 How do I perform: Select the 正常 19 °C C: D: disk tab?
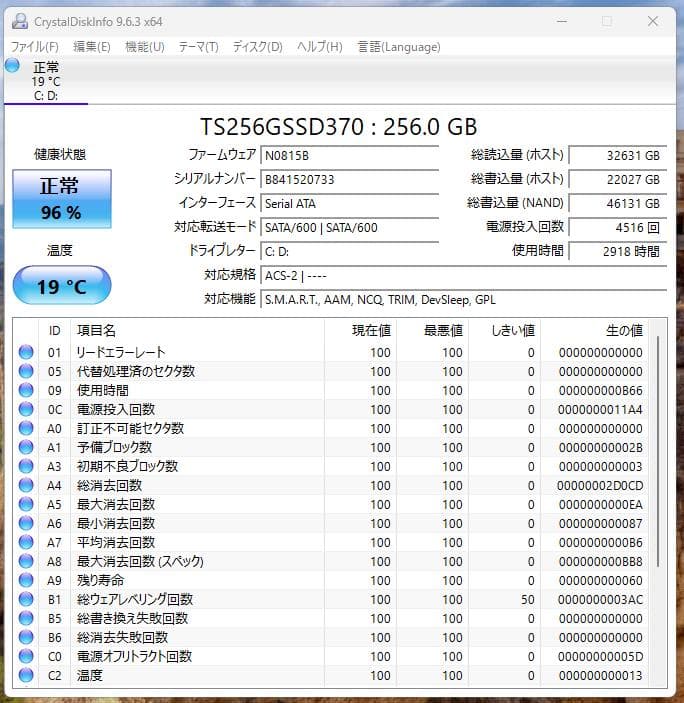[46, 81]
